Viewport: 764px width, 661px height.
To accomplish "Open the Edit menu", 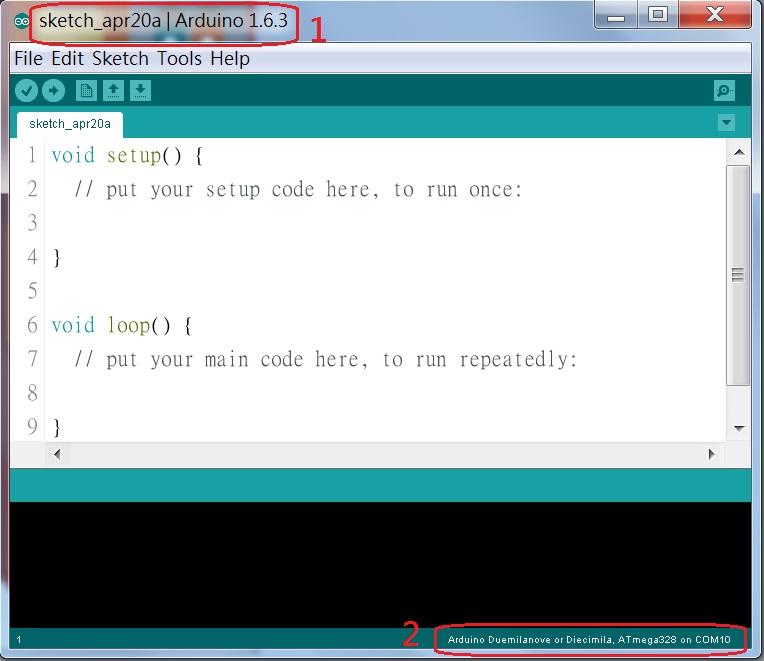I will click(x=68, y=58).
